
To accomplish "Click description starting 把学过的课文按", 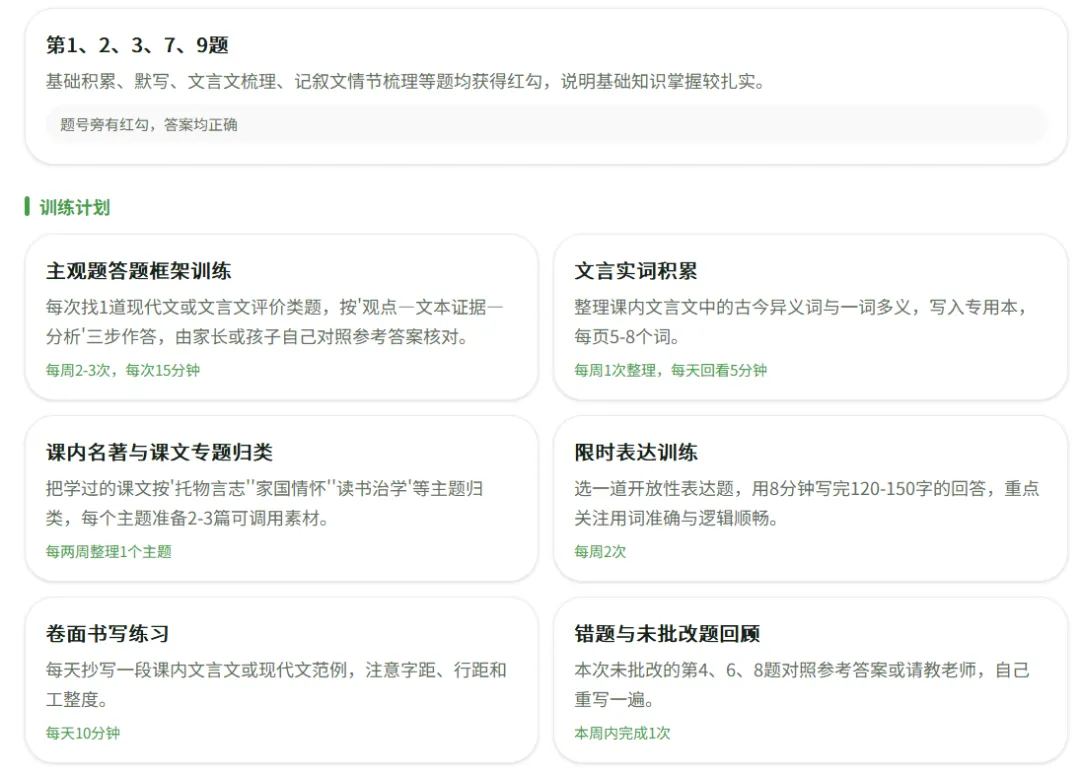I will click(264, 503).
